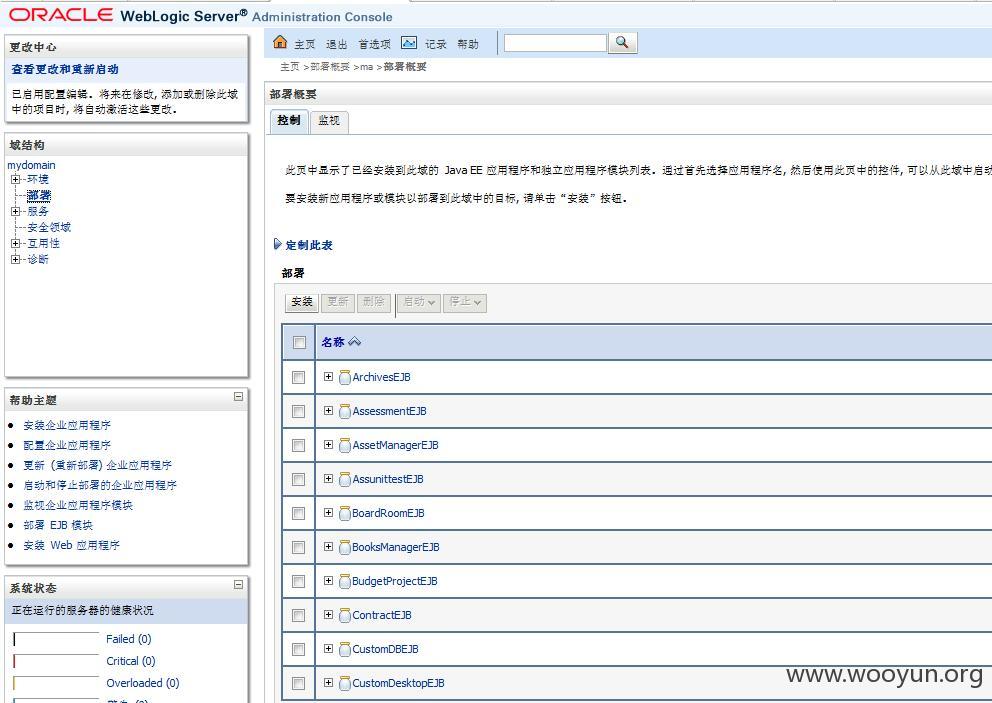Image resolution: width=992 pixels, height=703 pixels.
Task: Check the BooksManagerEJB row checkbox
Action: (299, 547)
